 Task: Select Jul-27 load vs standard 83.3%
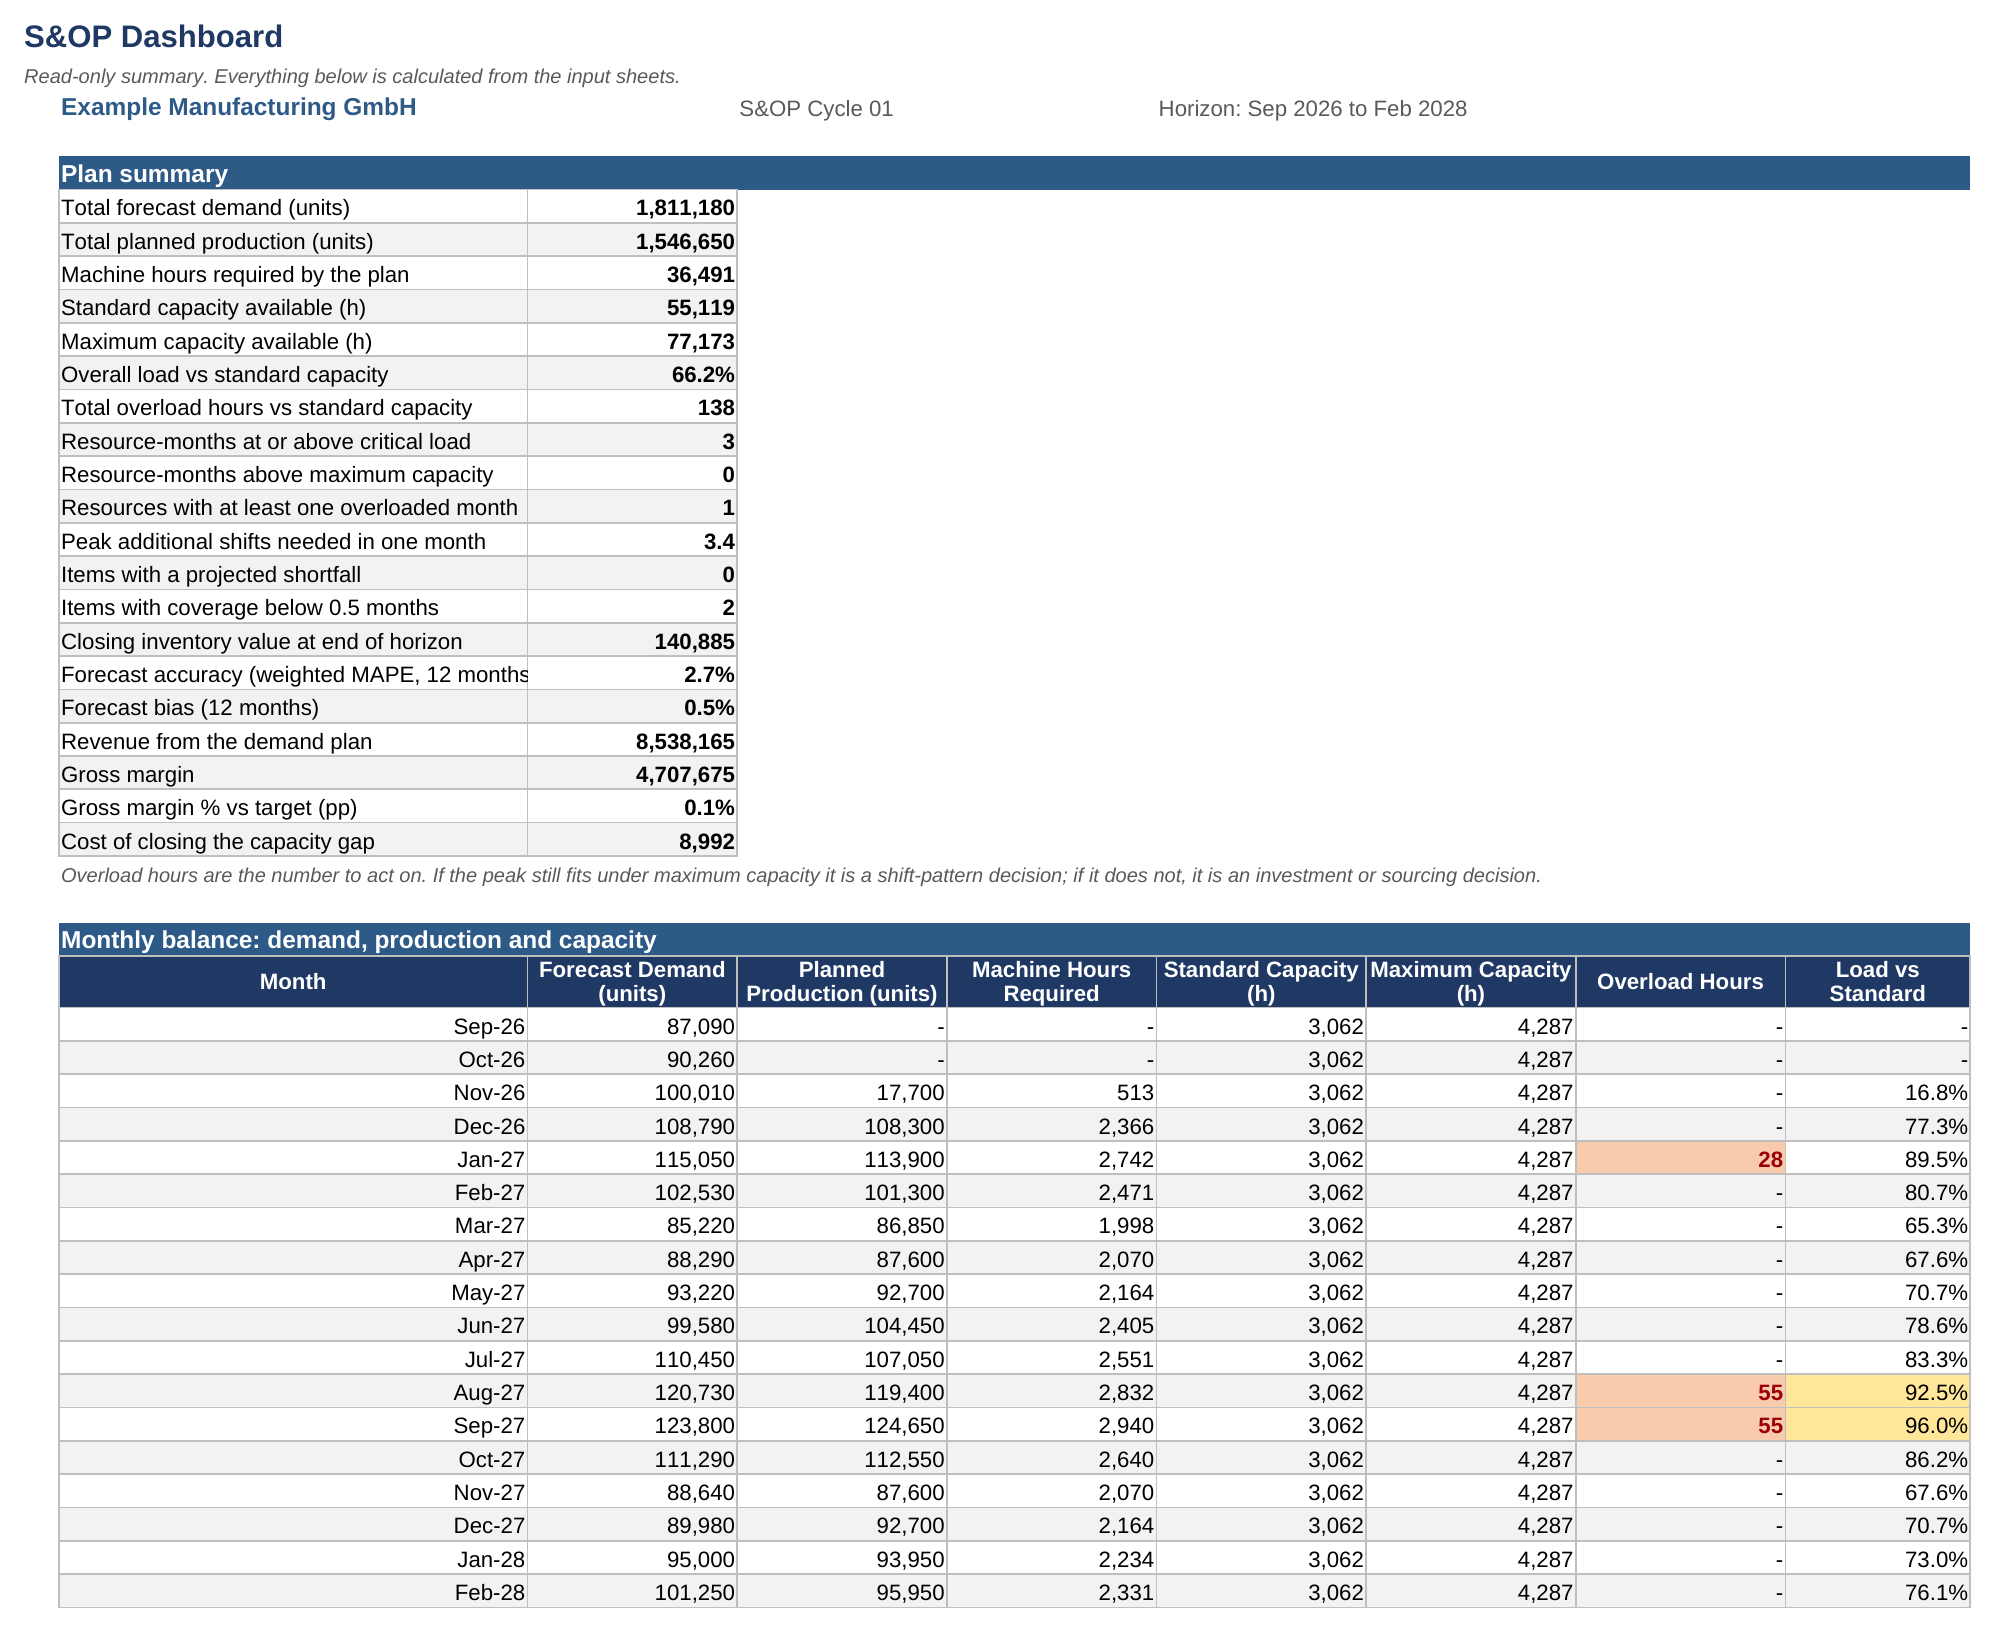tap(1877, 1359)
